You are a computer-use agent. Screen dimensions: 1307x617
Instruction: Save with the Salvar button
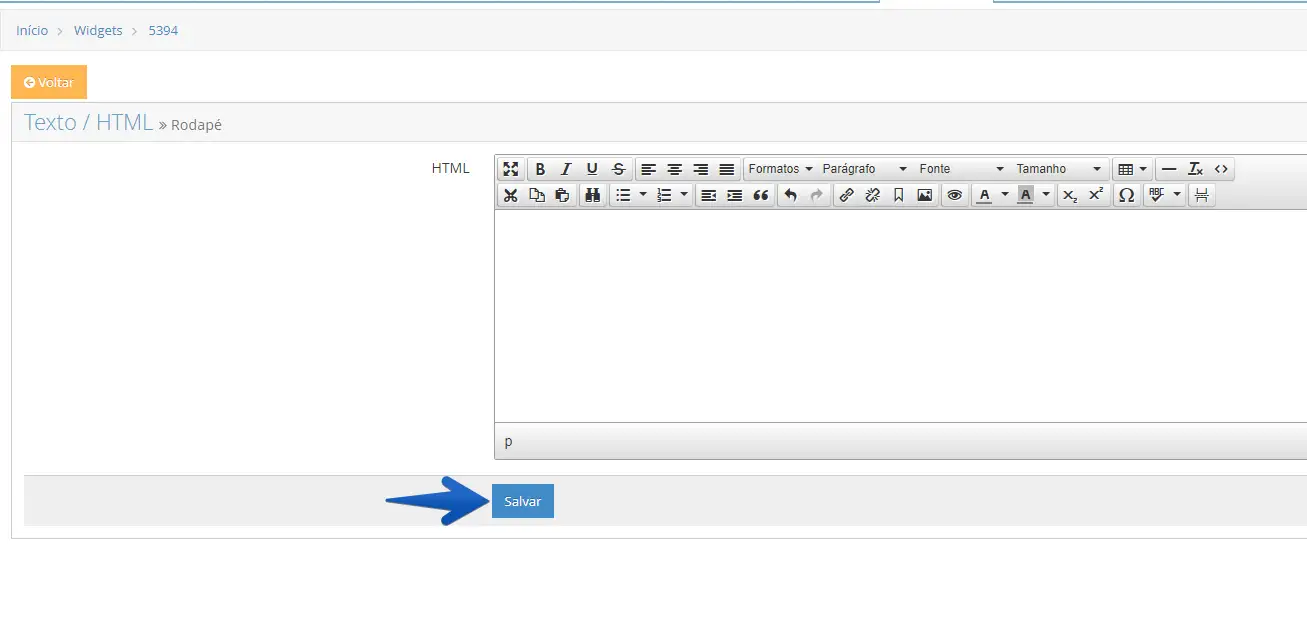(523, 501)
